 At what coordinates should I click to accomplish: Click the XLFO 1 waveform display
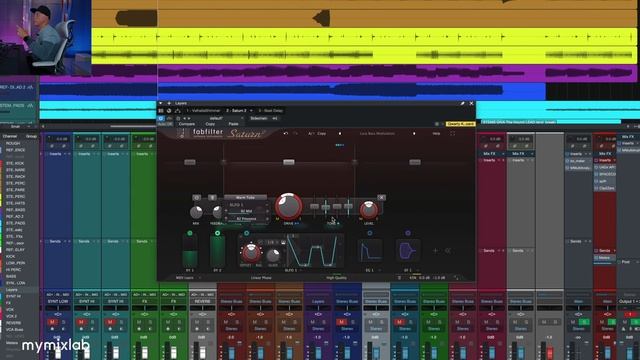(315, 251)
